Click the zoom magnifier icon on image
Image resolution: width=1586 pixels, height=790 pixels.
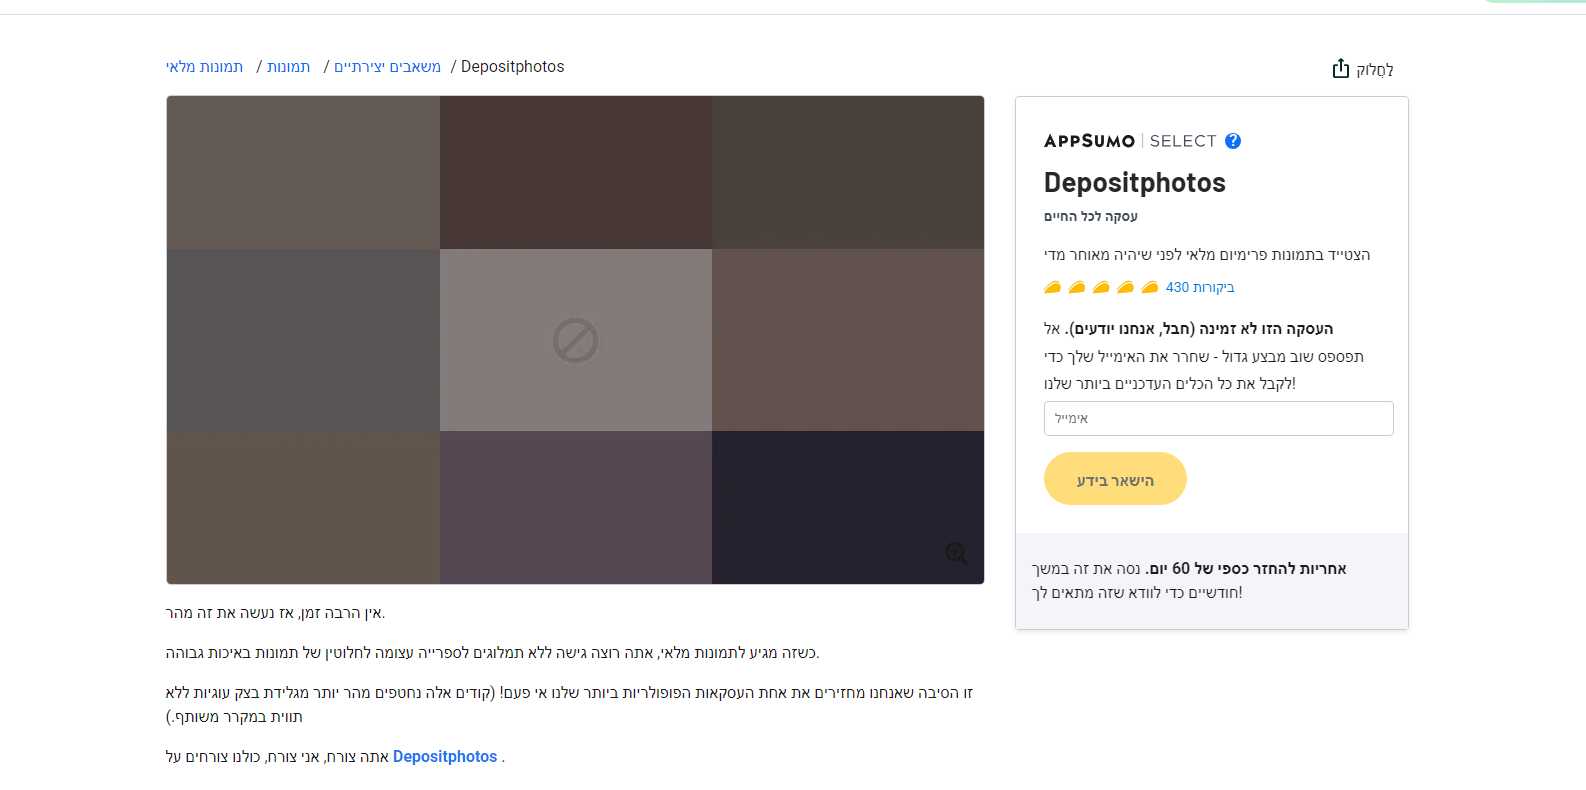point(956,554)
